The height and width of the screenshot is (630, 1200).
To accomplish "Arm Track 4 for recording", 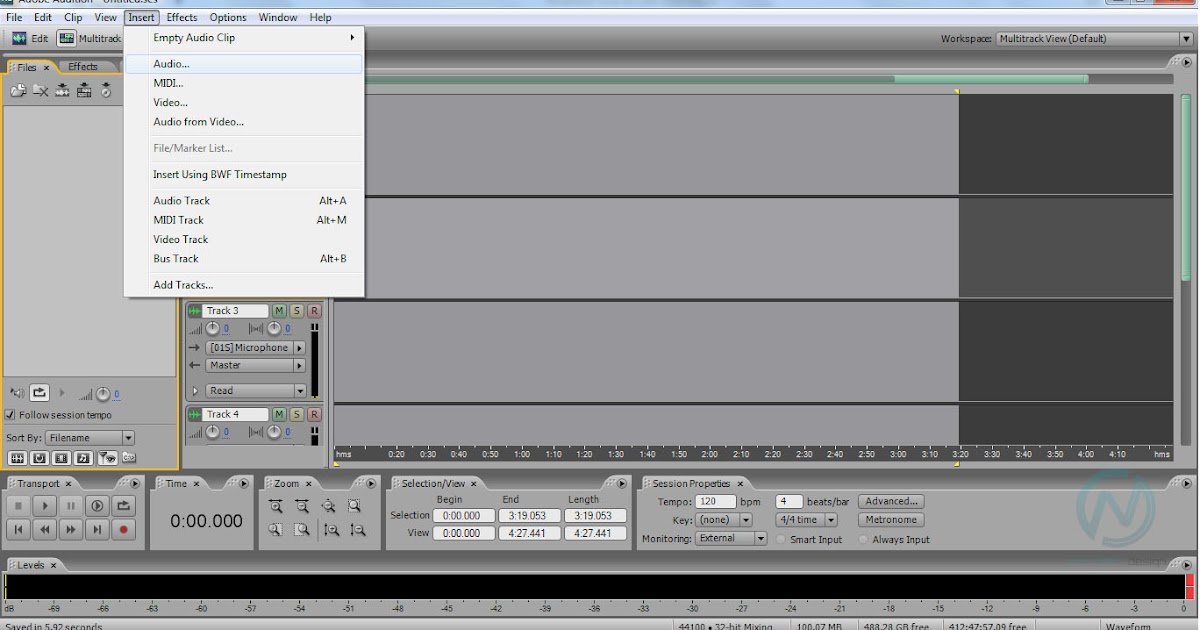I will (x=314, y=414).
